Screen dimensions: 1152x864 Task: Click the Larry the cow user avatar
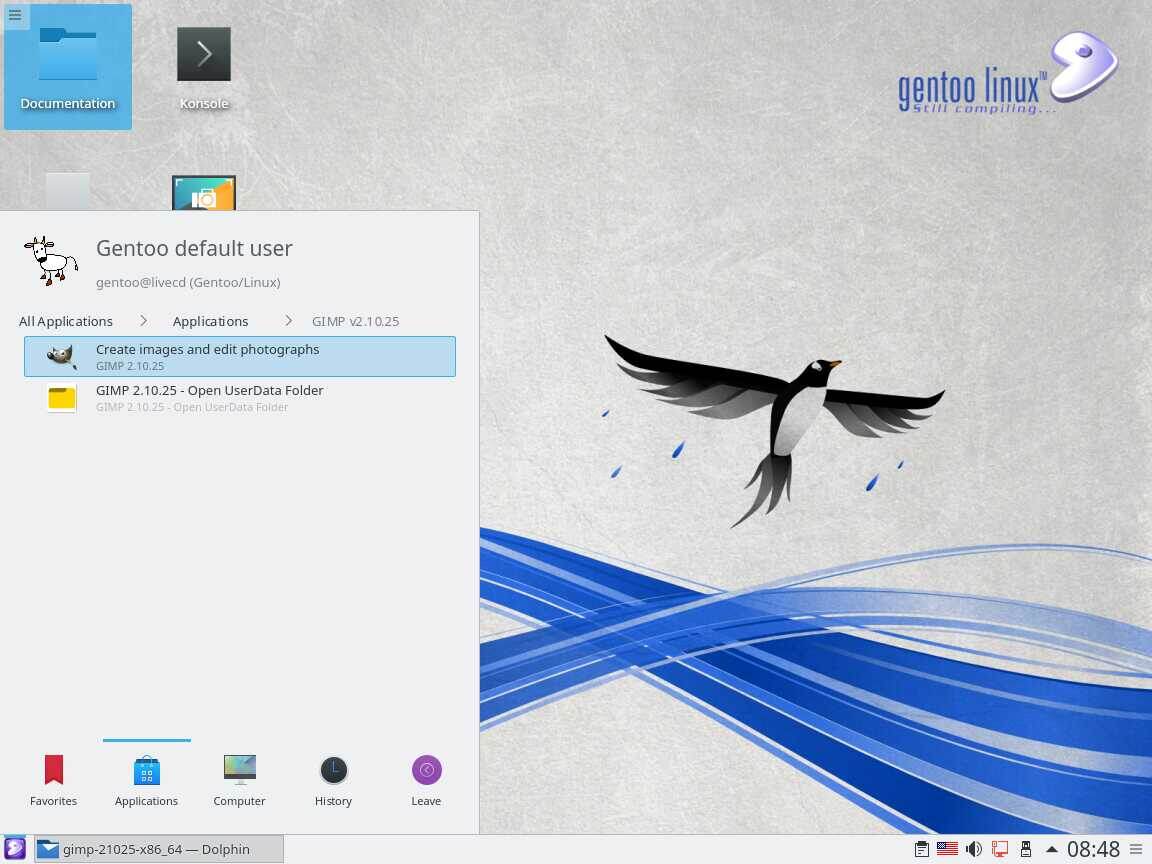click(x=51, y=261)
